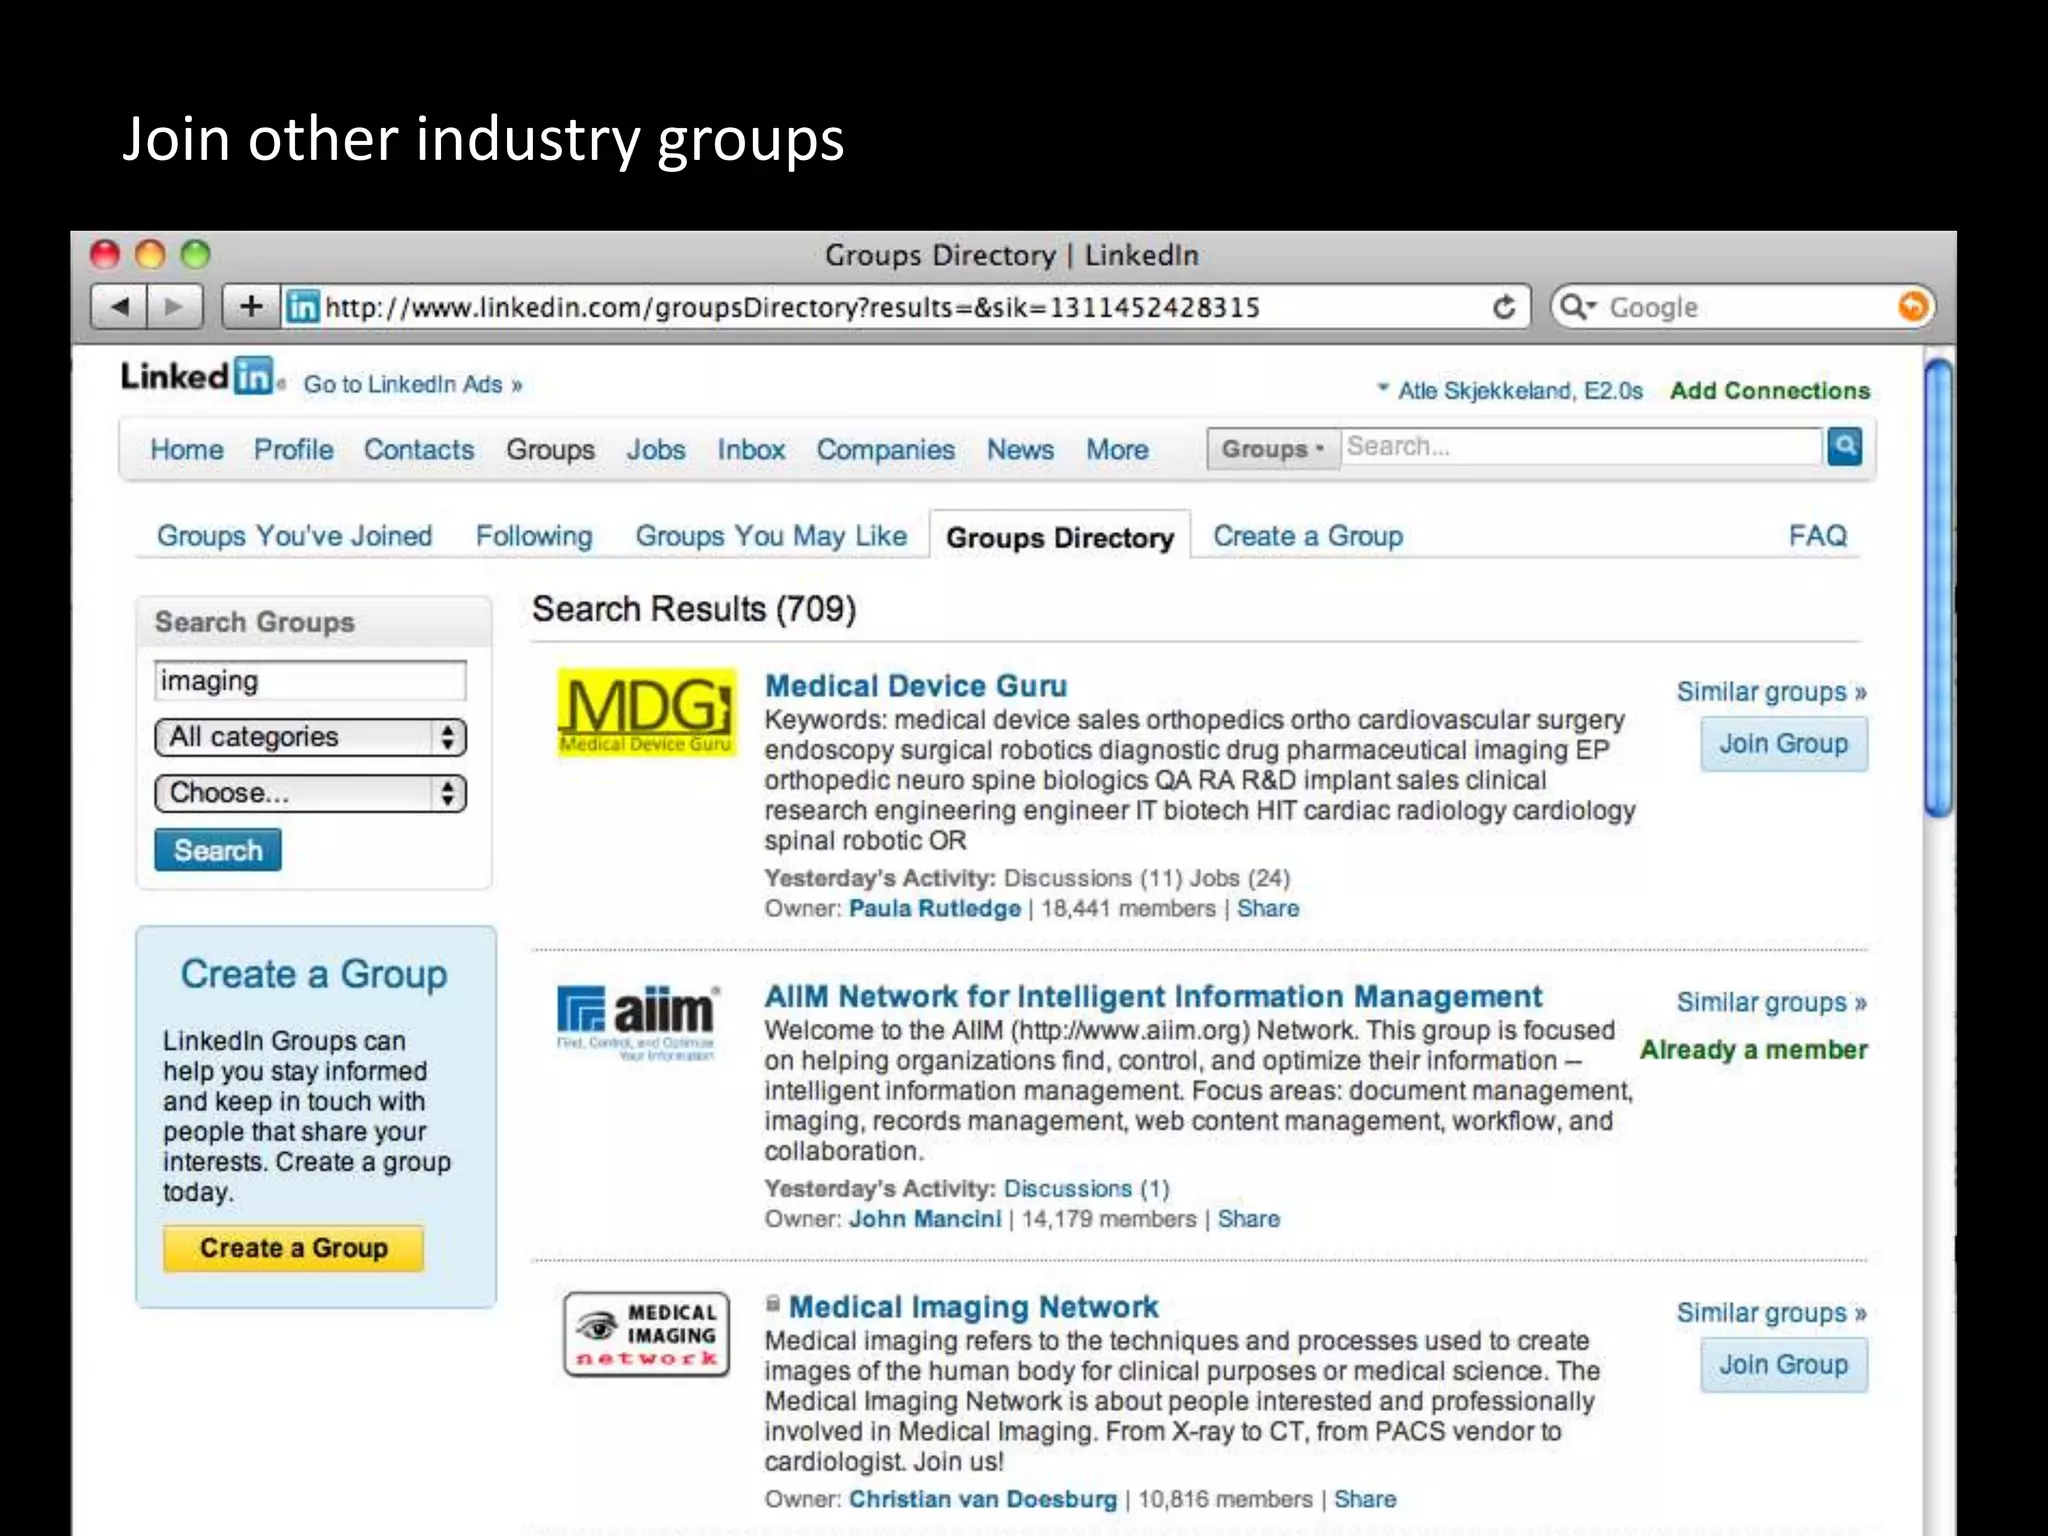2048x1536 pixels.
Task: Switch to Groups You May Like tab
Action: click(771, 536)
